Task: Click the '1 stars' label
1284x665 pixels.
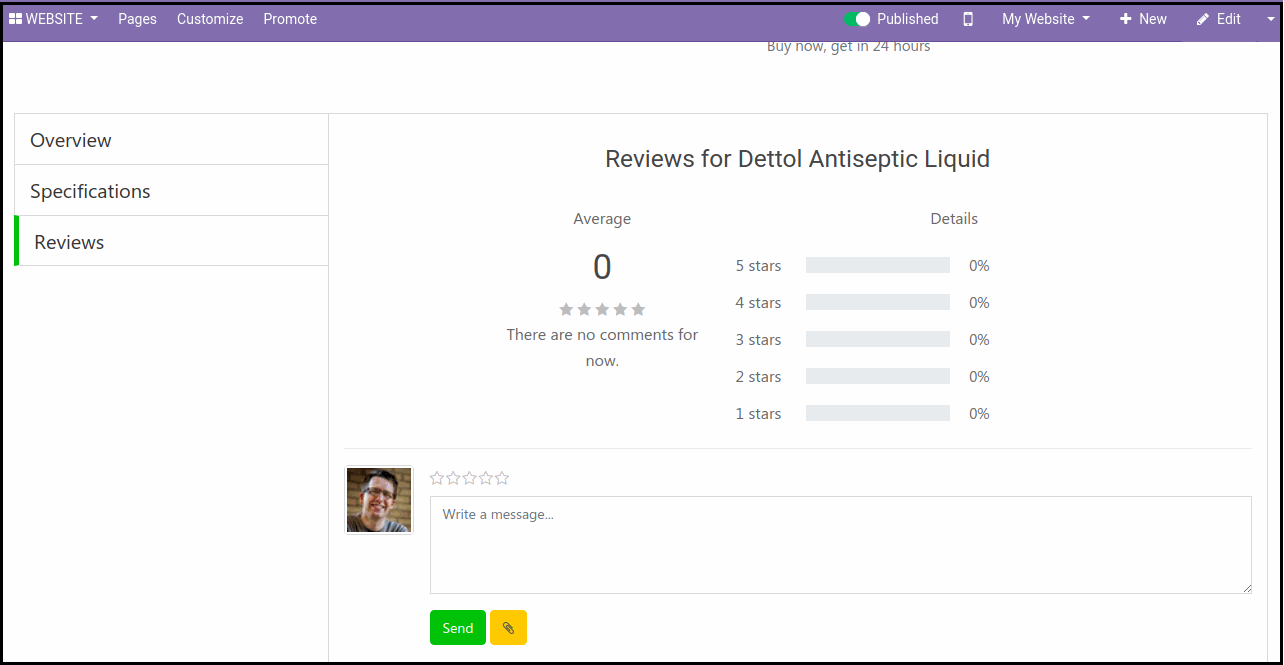Action: coord(759,413)
